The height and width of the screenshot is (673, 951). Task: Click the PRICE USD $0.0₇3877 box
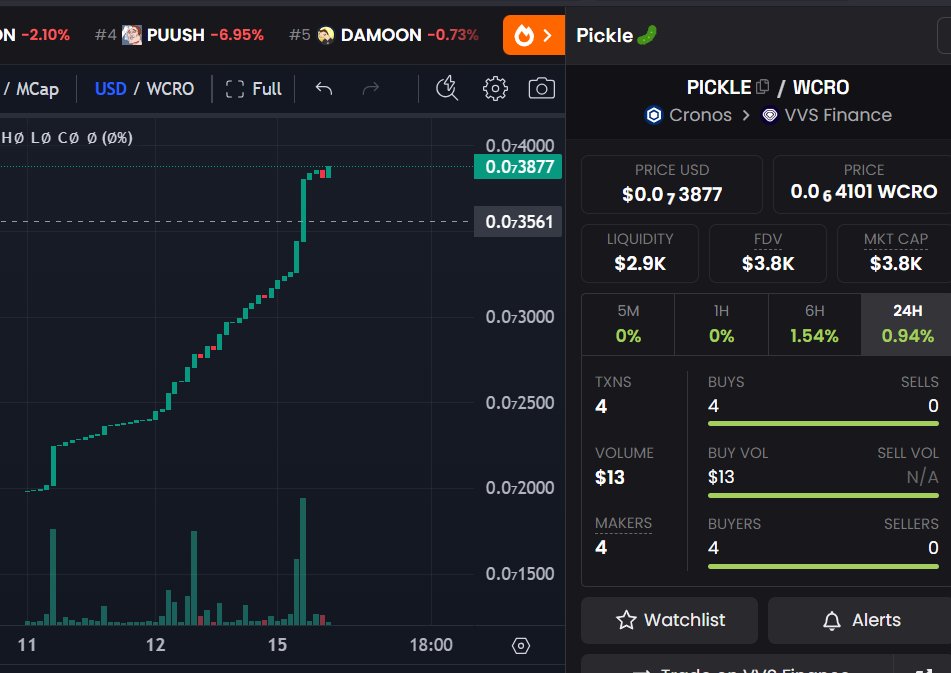coord(671,184)
